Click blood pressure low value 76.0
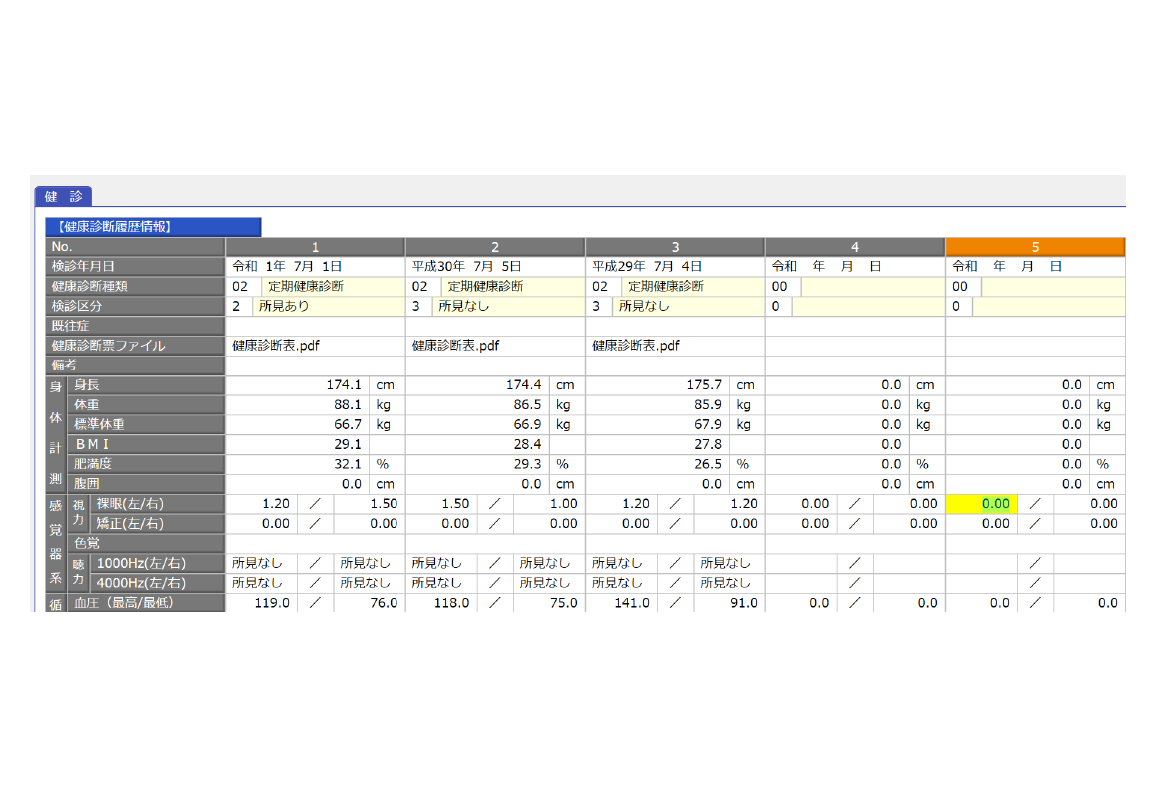Screen dimensions: 1156x796 (369, 603)
